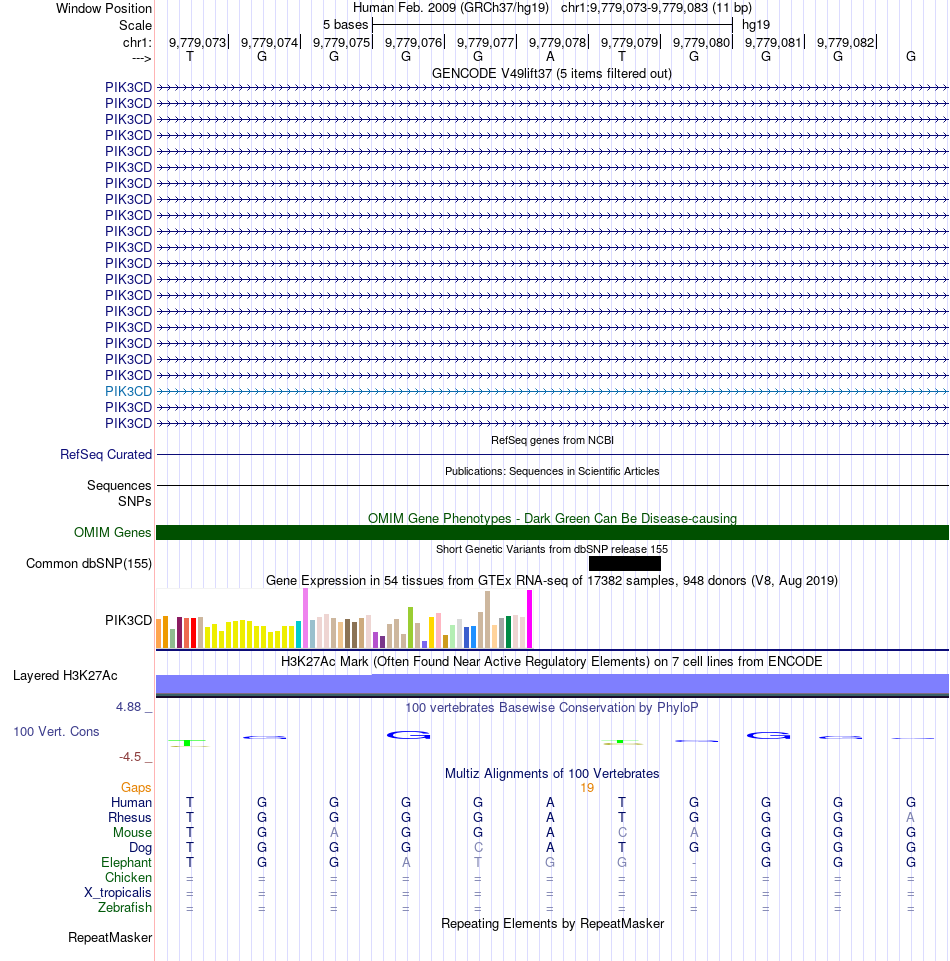Click the Elephant species label
Screen dimensions: 950x961
pyautogui.click(x=126, y=862)
